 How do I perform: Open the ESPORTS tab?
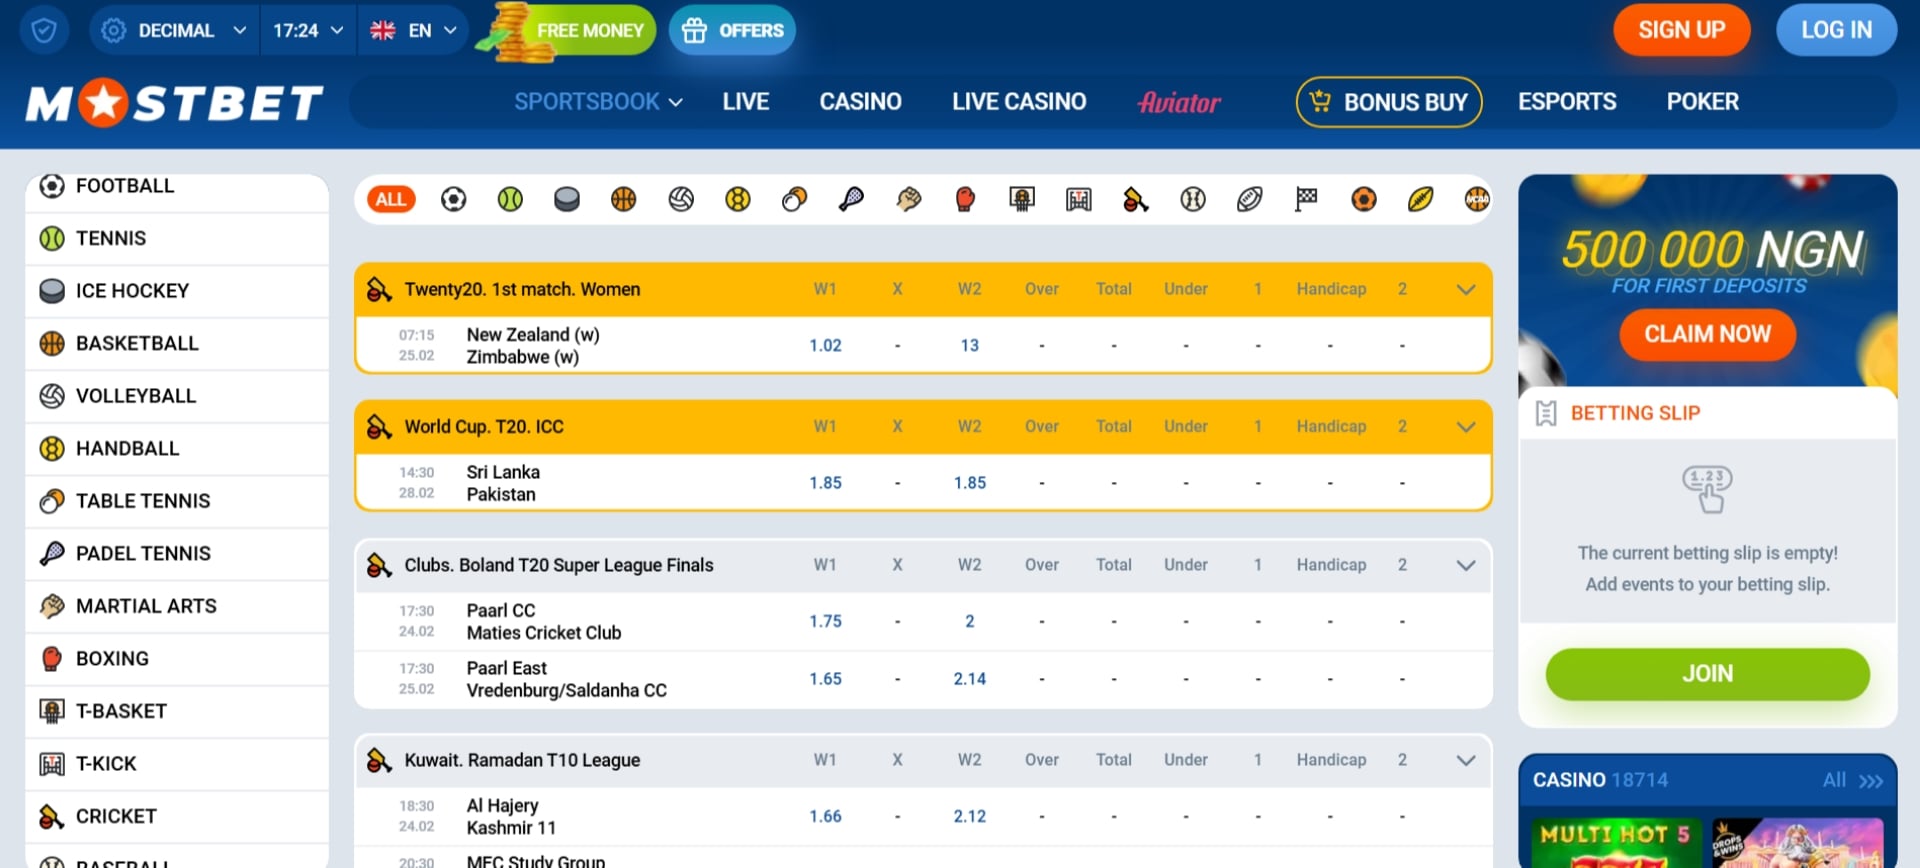1567,102
